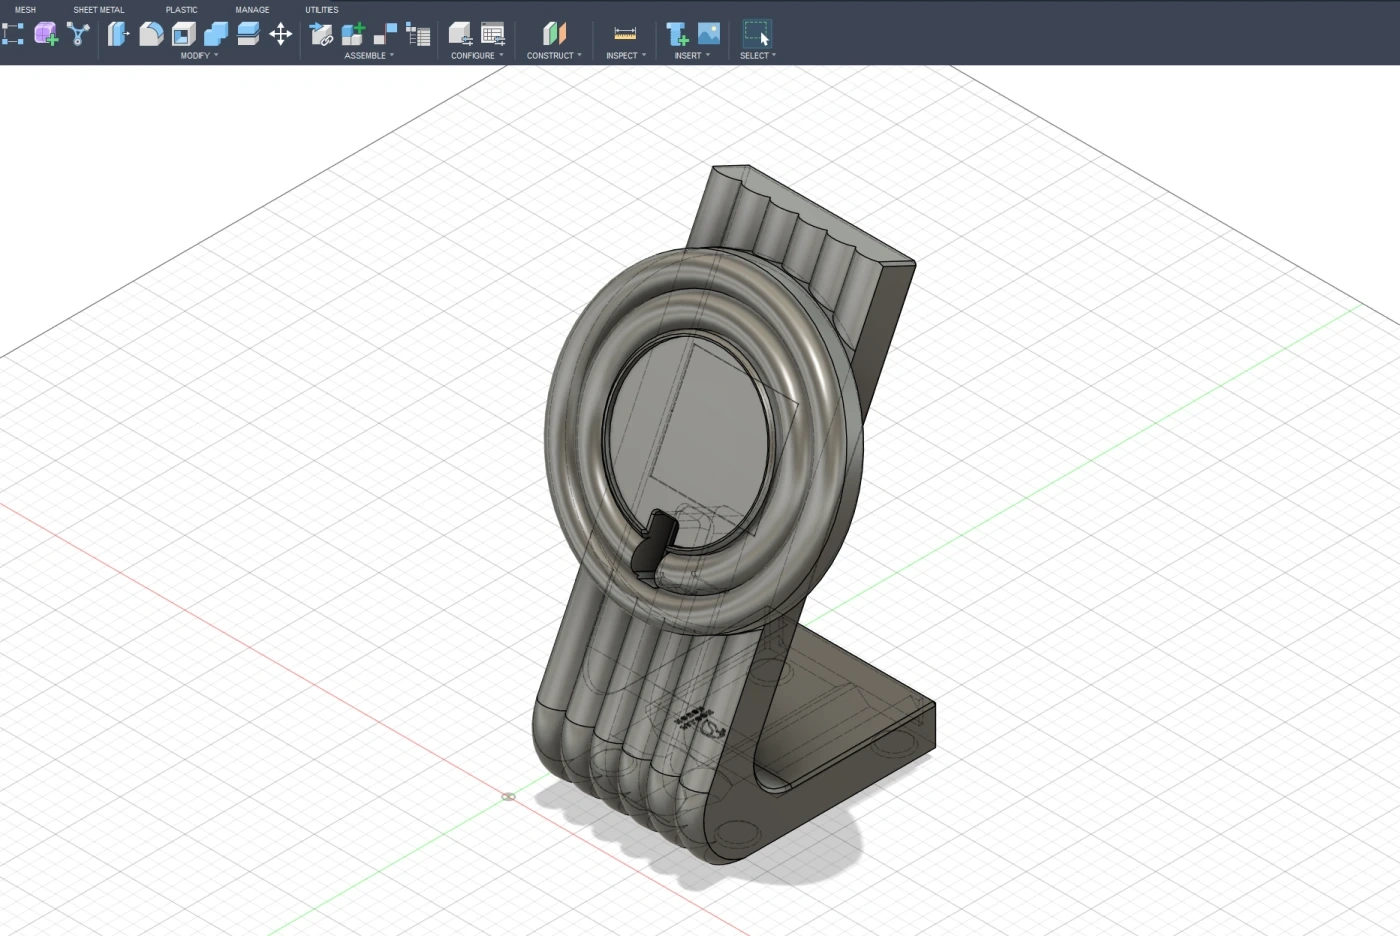
Task: Click the purple Create Form icon
Action: click(46, 34)
